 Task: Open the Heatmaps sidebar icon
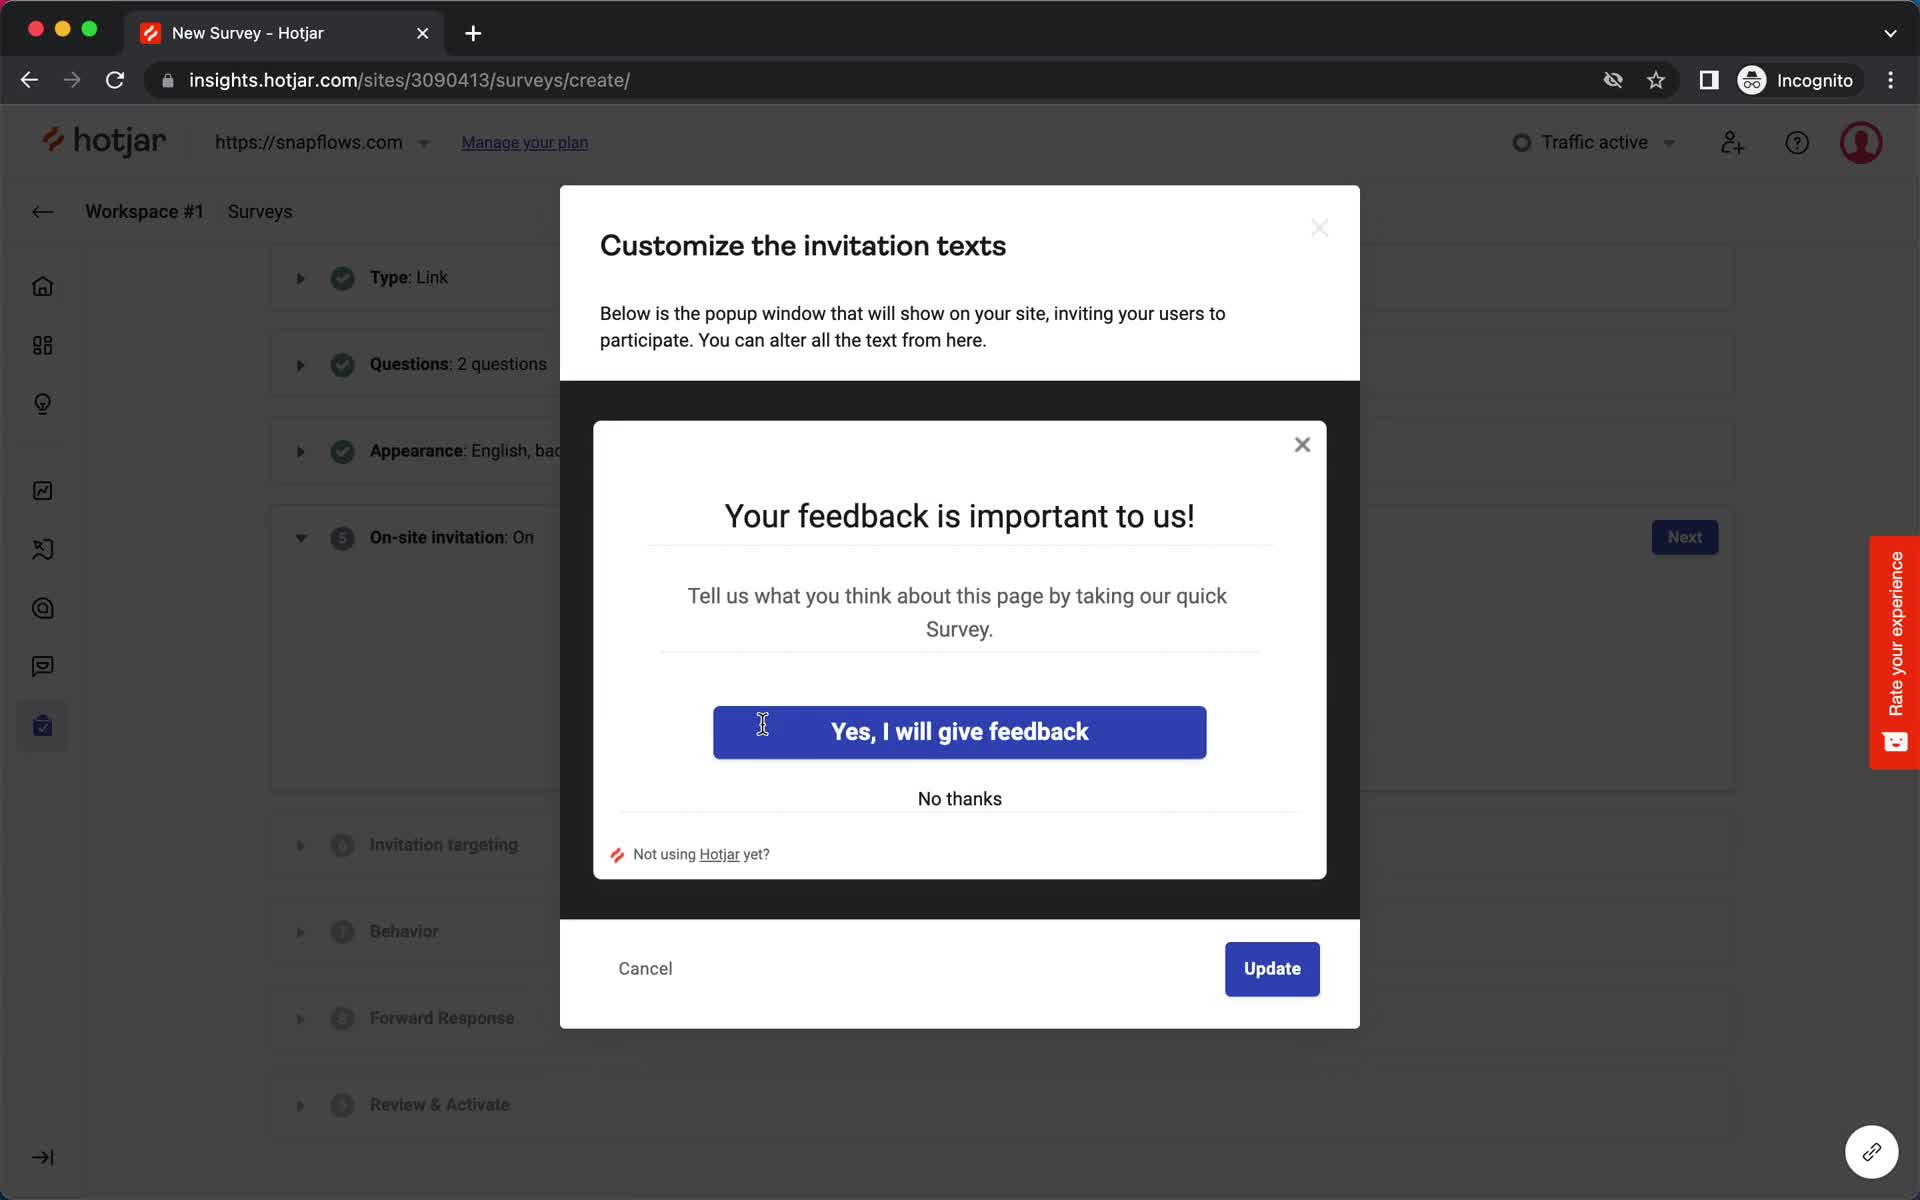pyautogui.click(x=42, y=550)
